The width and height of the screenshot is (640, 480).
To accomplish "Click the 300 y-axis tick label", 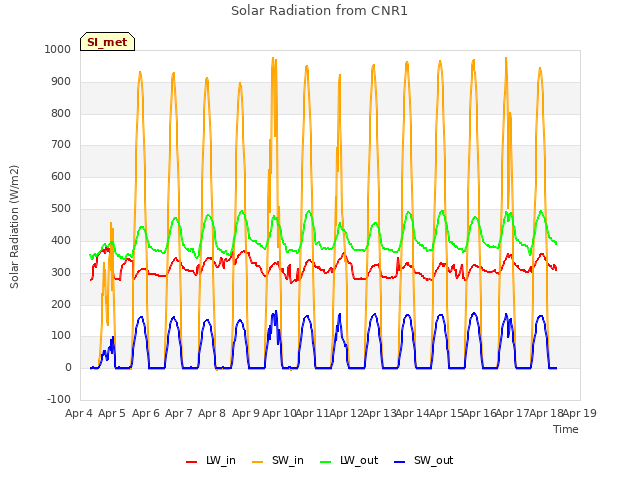I will coord(61,272).
